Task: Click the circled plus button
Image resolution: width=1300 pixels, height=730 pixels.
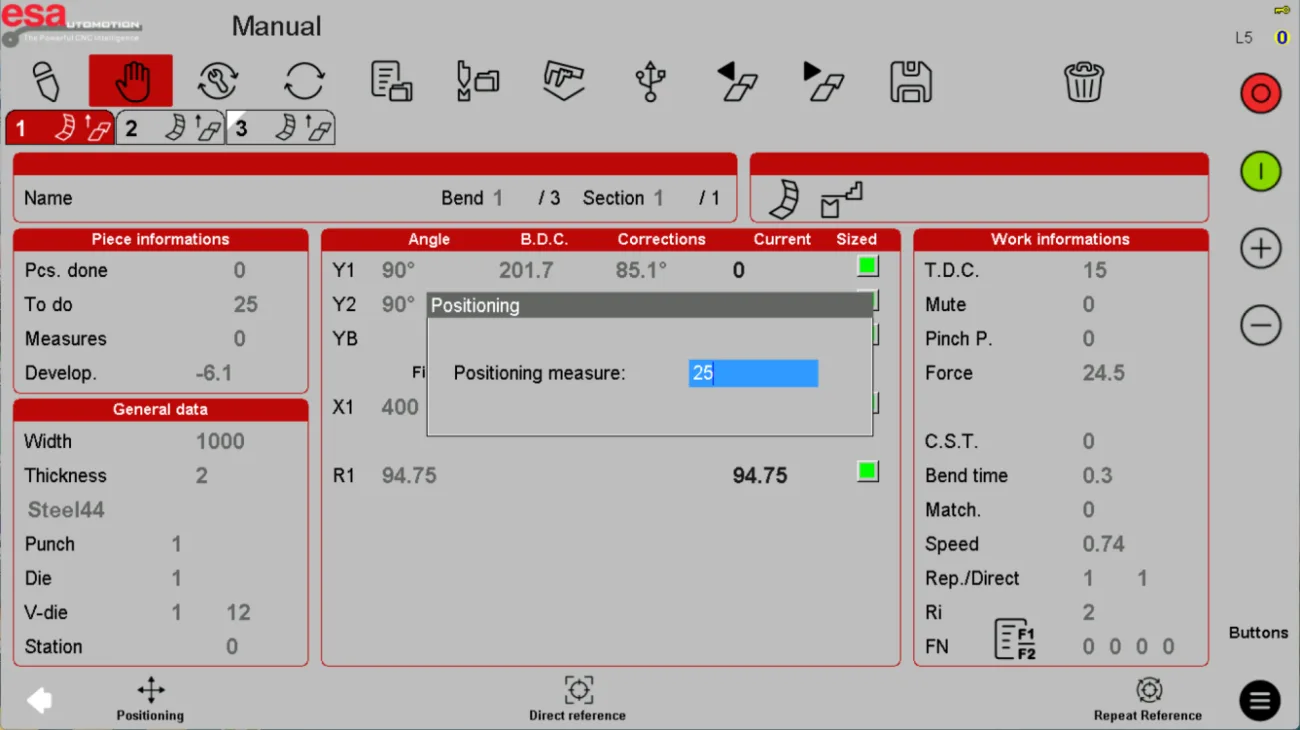Action: [1260, 249]
